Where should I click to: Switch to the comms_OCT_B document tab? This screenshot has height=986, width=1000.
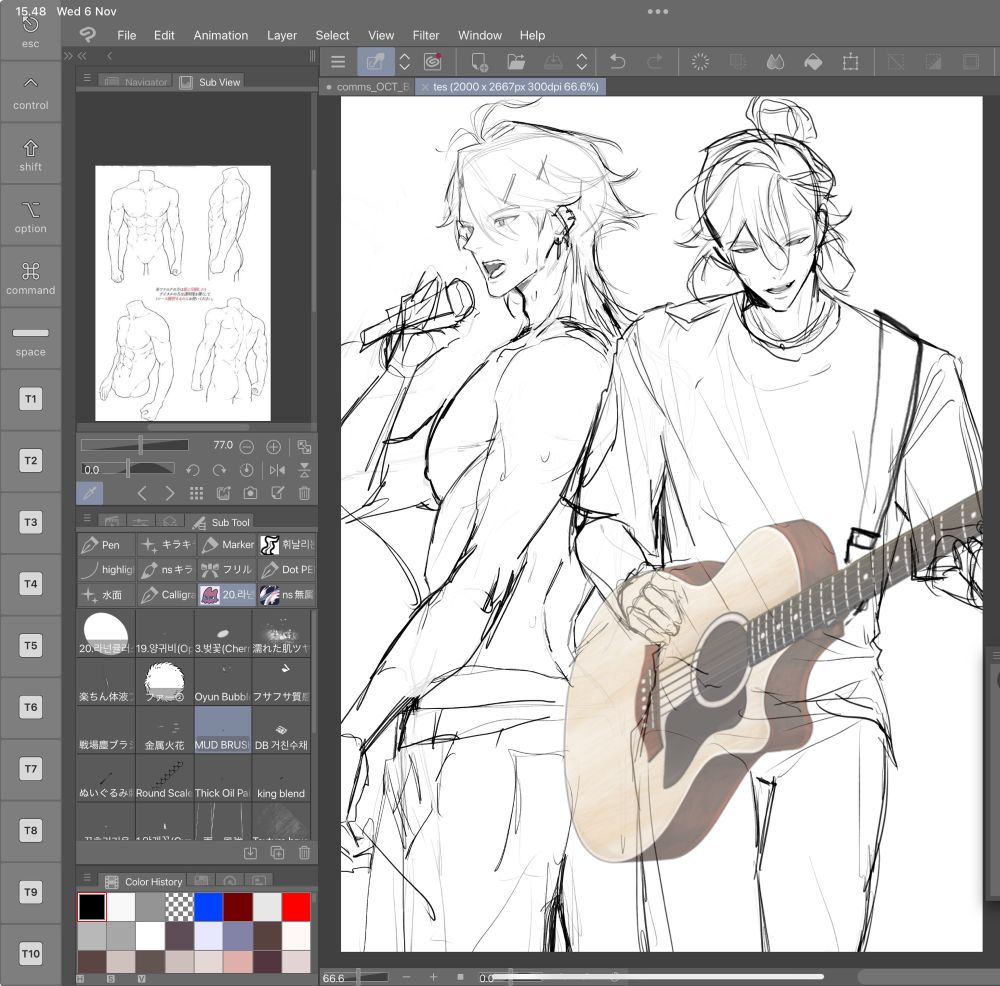(367, 87)
